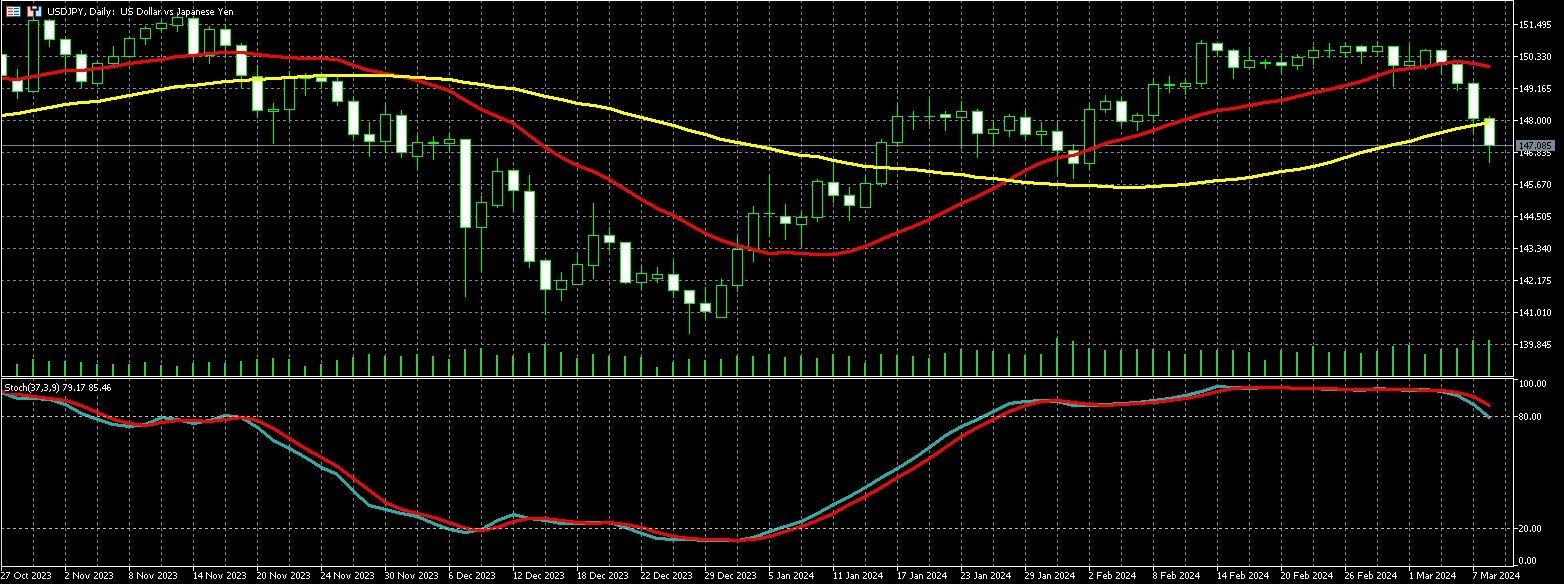Click the 8 Feb 2024 date label
1564x584 pixels.
click(1176, 576)
